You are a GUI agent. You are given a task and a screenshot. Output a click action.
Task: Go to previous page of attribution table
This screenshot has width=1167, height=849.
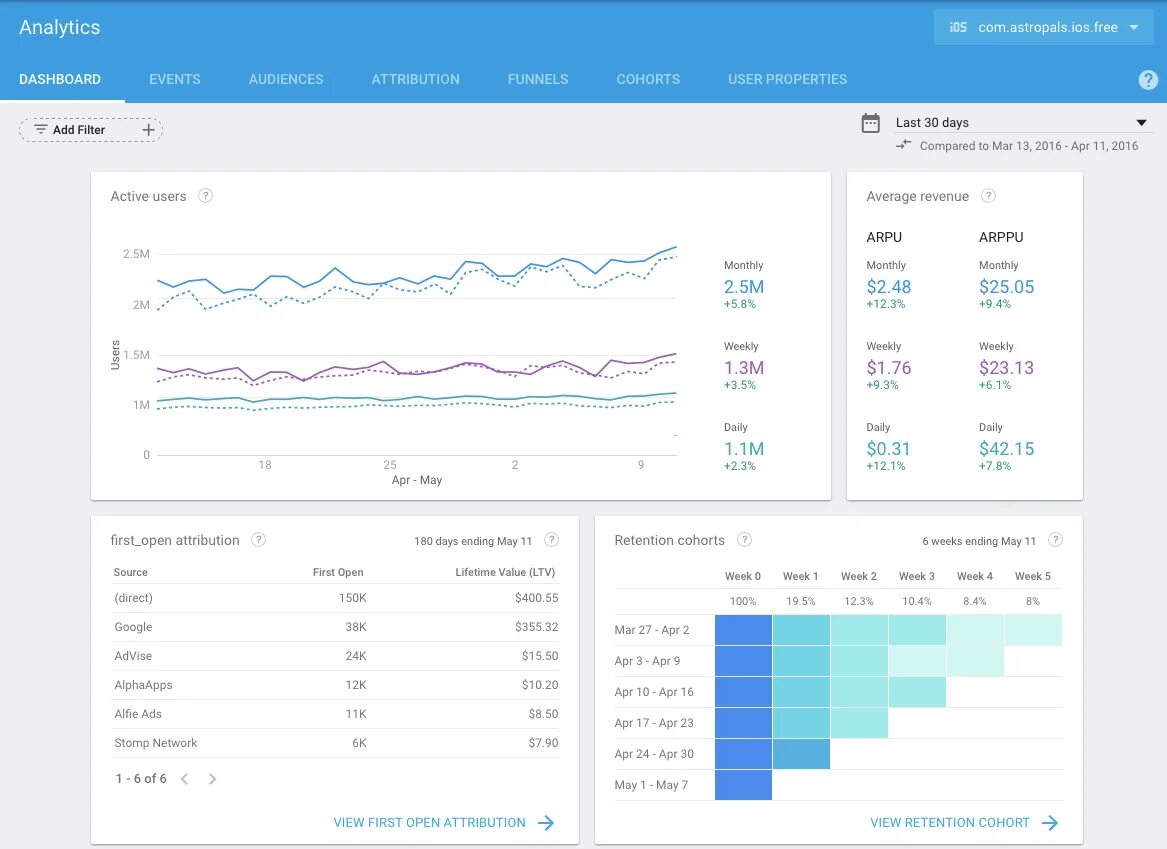point(185,778)
